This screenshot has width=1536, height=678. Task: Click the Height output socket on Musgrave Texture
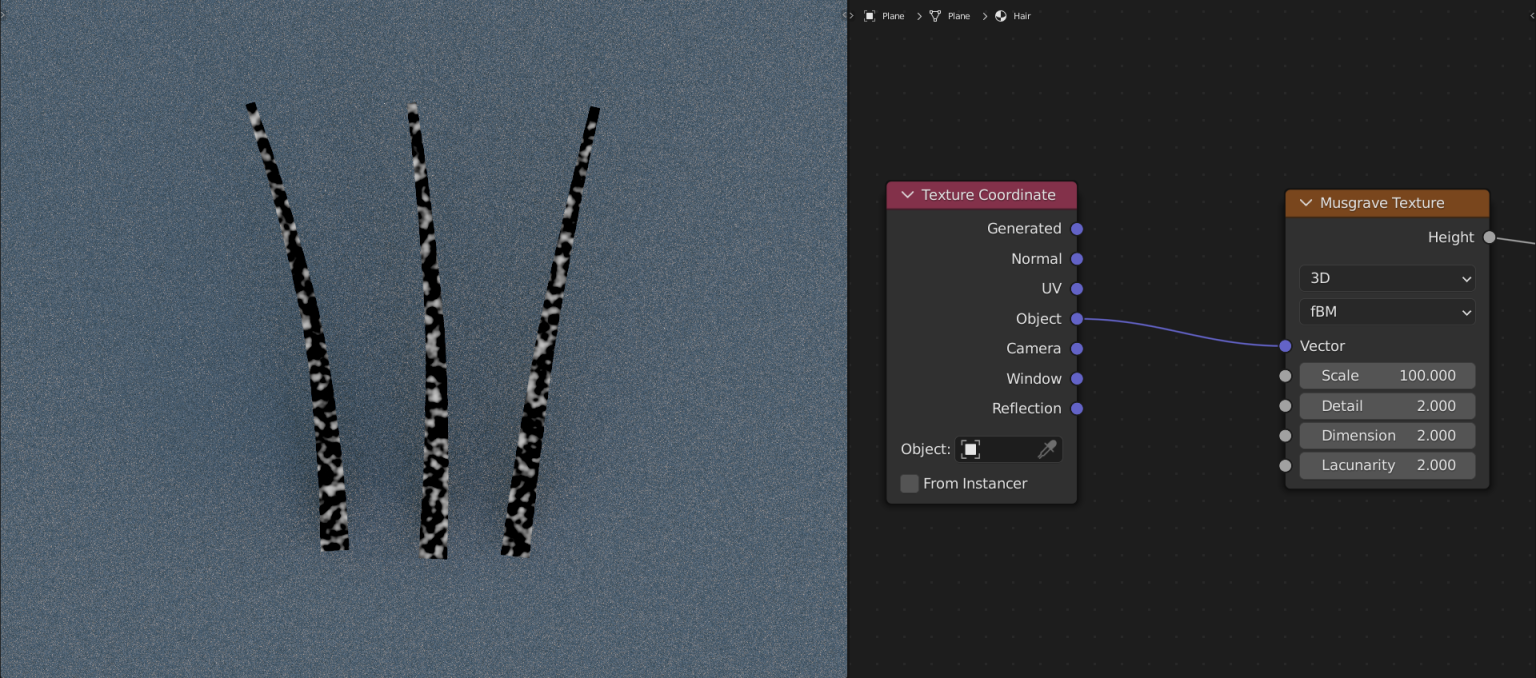point(1489,237)
